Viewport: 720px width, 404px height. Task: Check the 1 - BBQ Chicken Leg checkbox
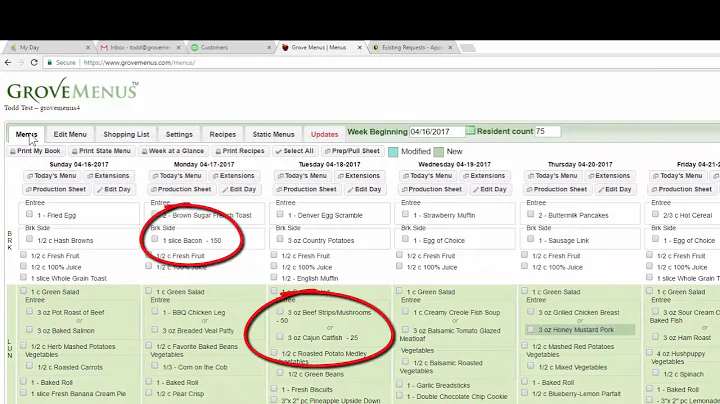coord(155,311)
